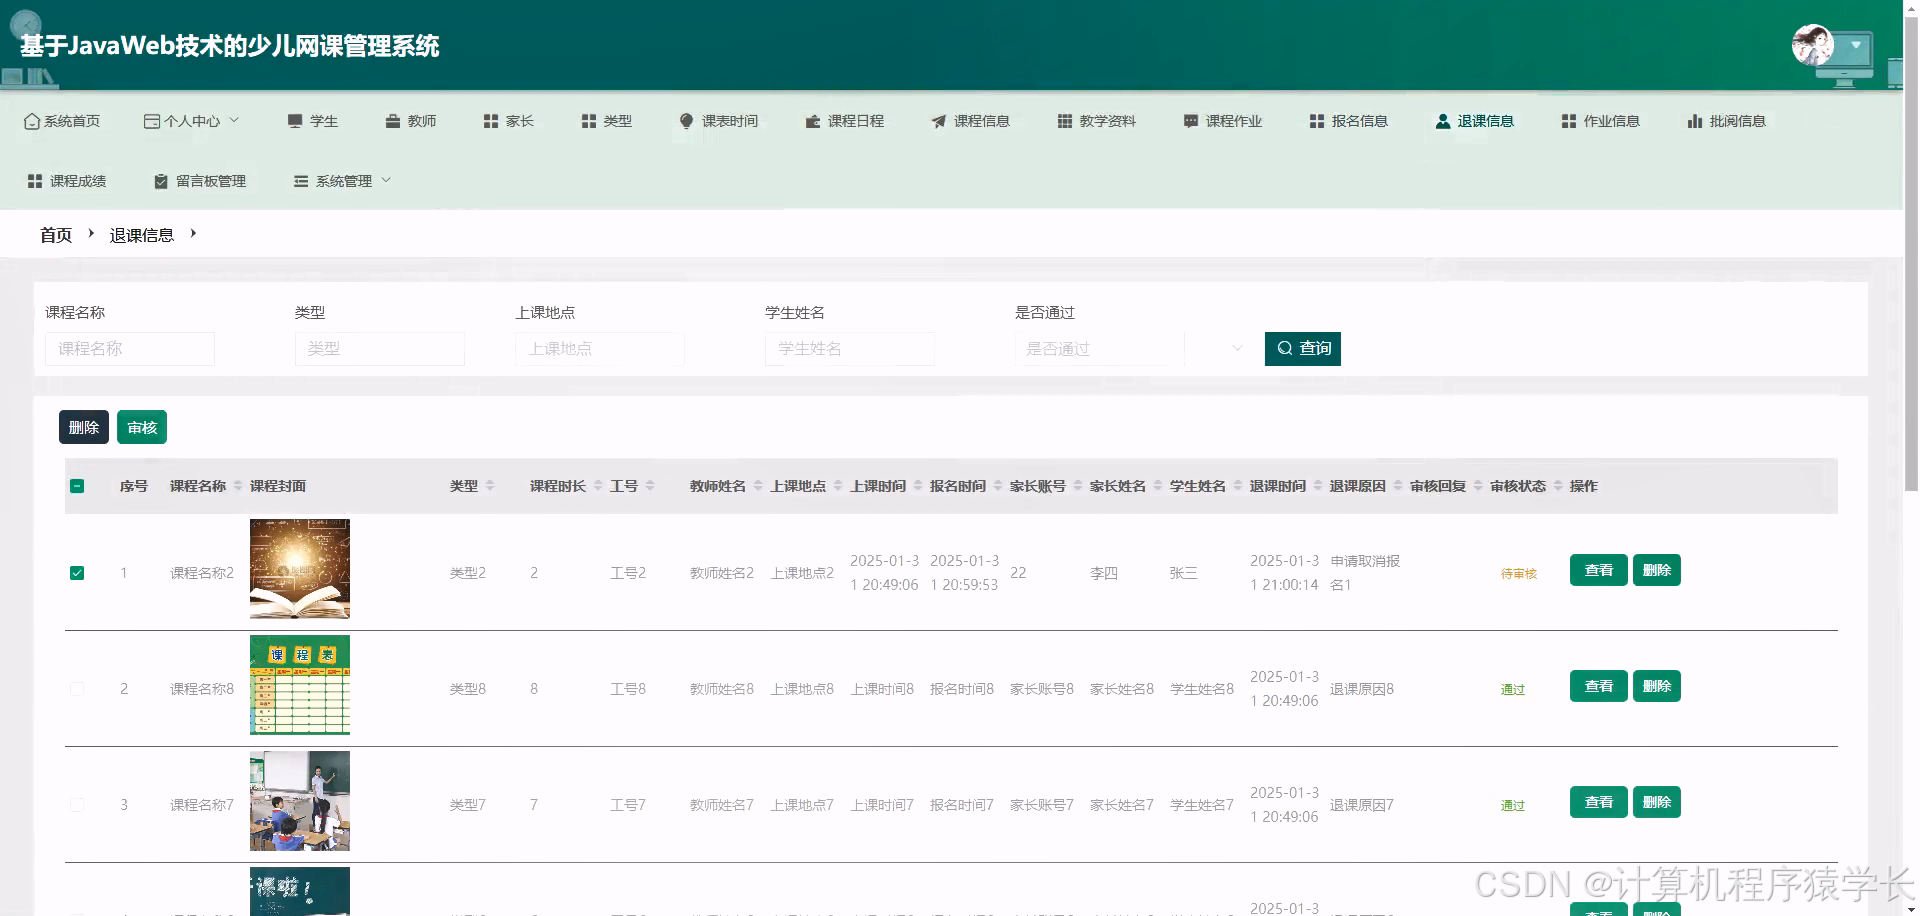Uncheck the checkbox for row 课程名称2
Screen dimensions: 1920x916
click(77, 573)
